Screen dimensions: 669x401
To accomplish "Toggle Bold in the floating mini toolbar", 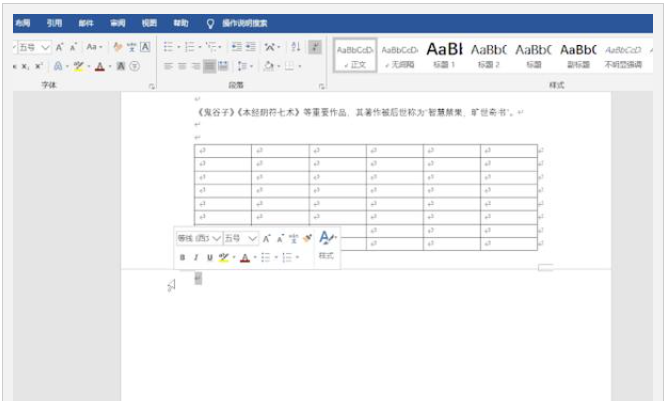I will (x=183, y=258).
